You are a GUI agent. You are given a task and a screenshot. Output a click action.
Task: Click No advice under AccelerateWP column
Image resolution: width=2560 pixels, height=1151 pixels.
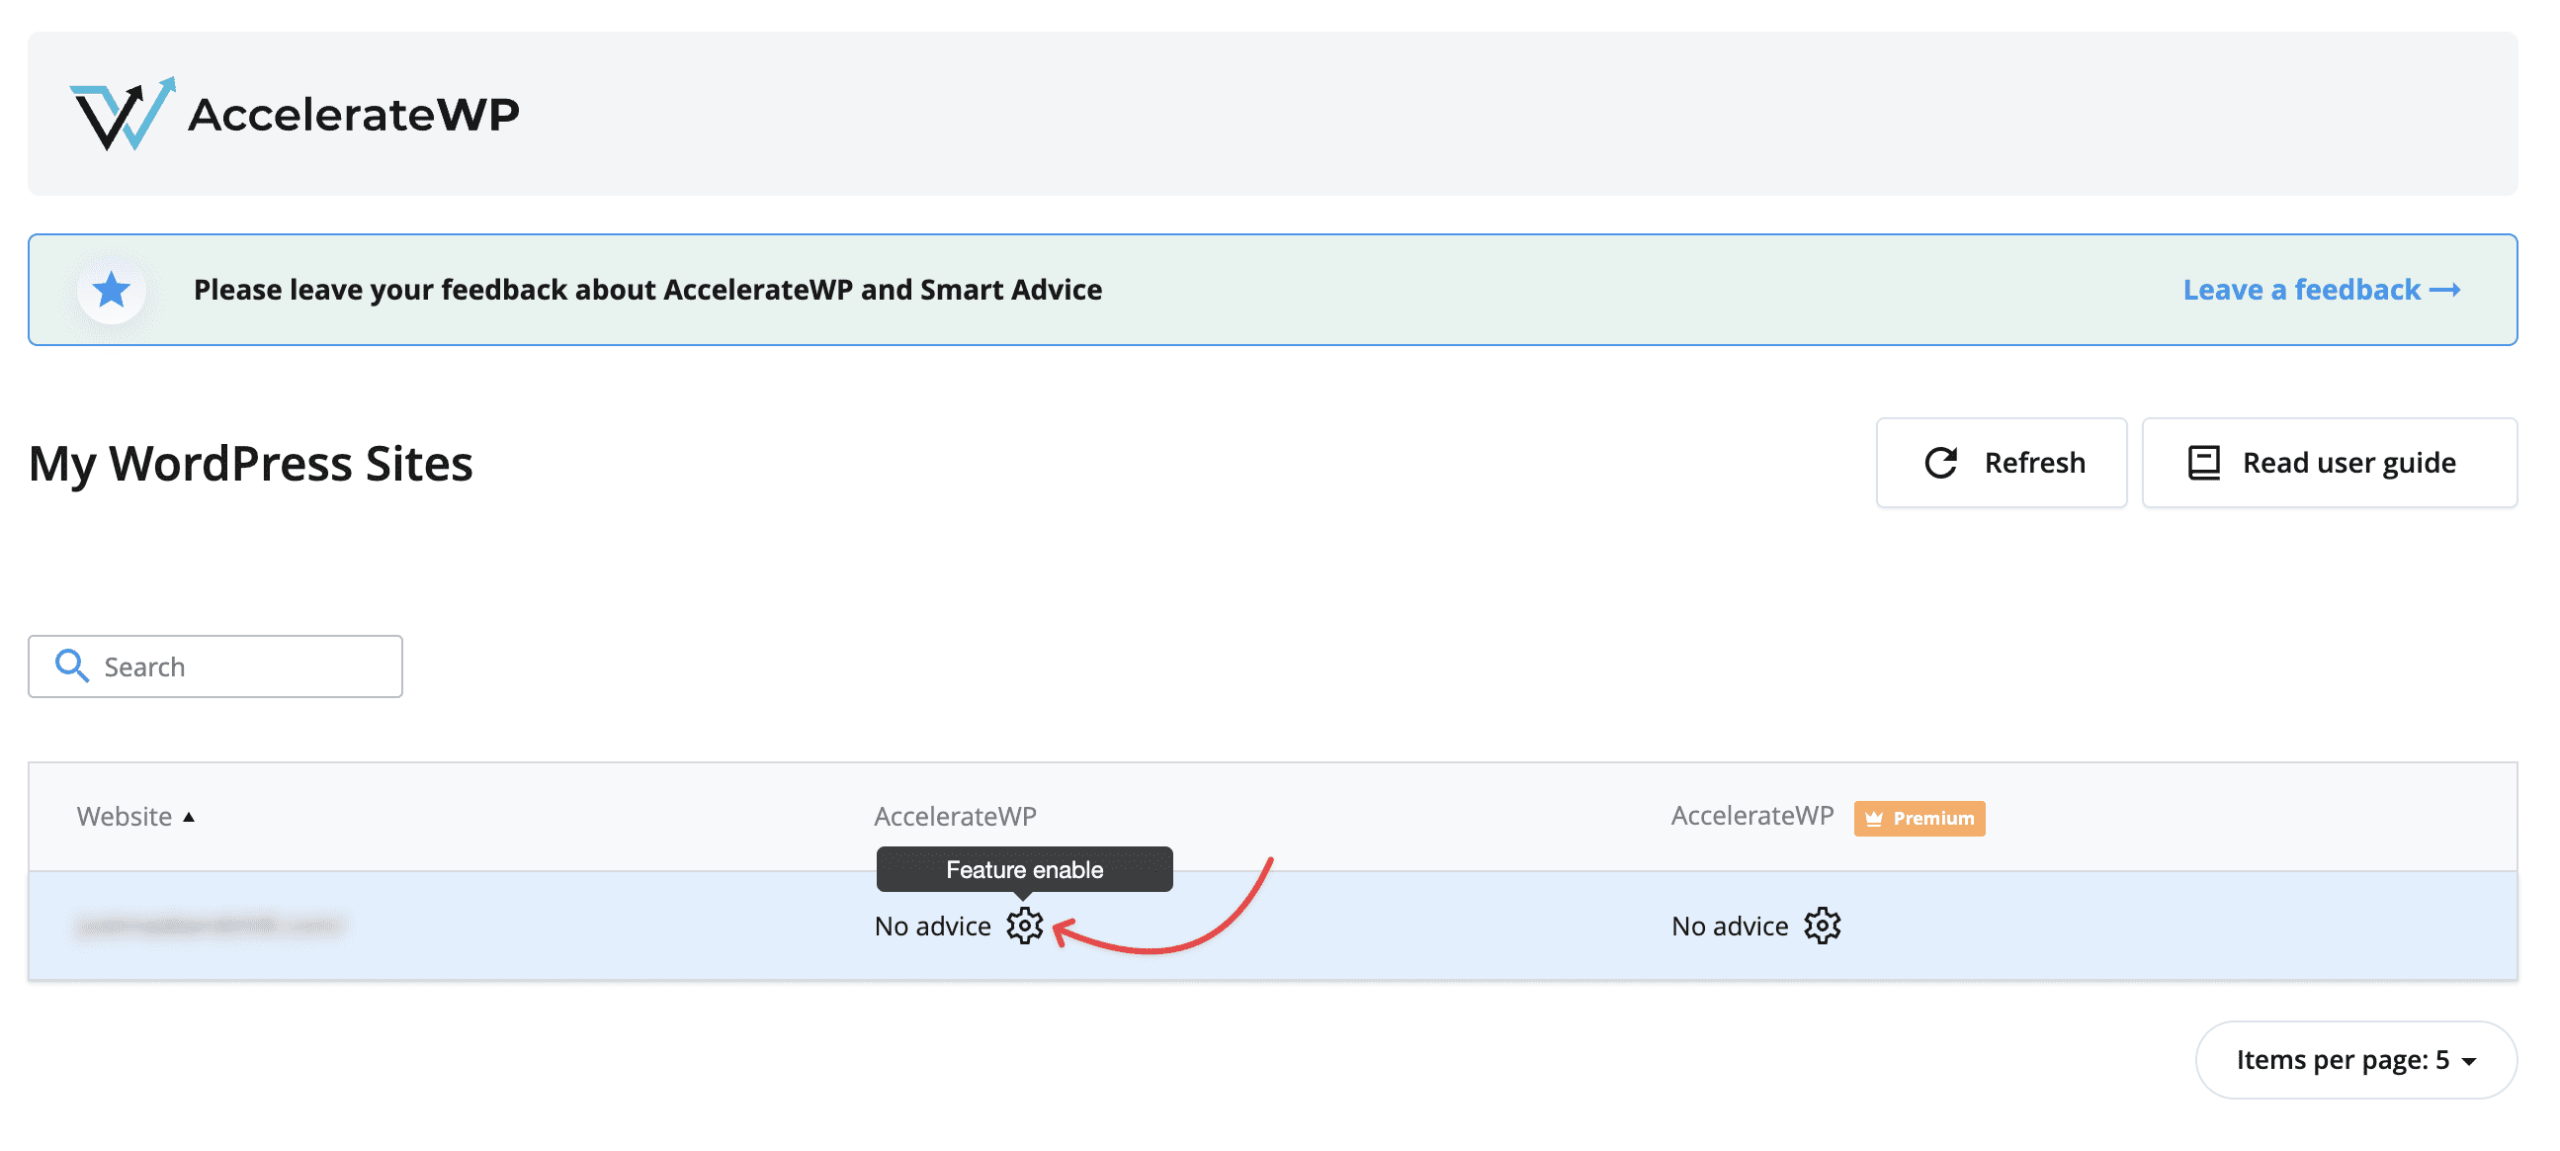click(x=932, y=927)
